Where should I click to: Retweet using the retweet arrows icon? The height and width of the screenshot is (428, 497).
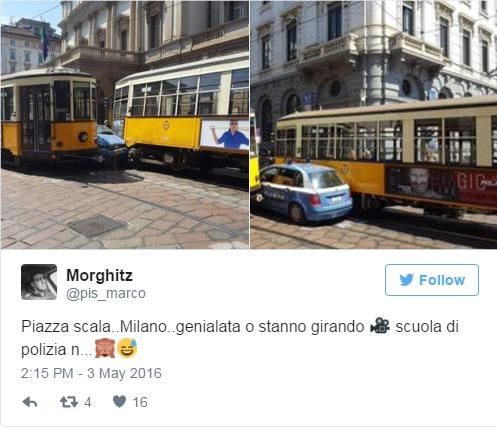tap(69, 402)
